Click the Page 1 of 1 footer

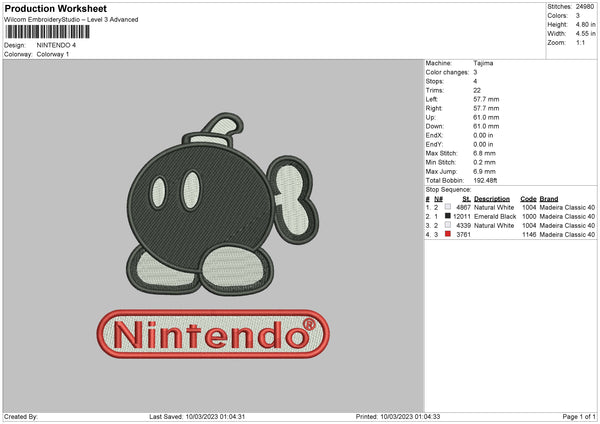[x=579, y=417]
